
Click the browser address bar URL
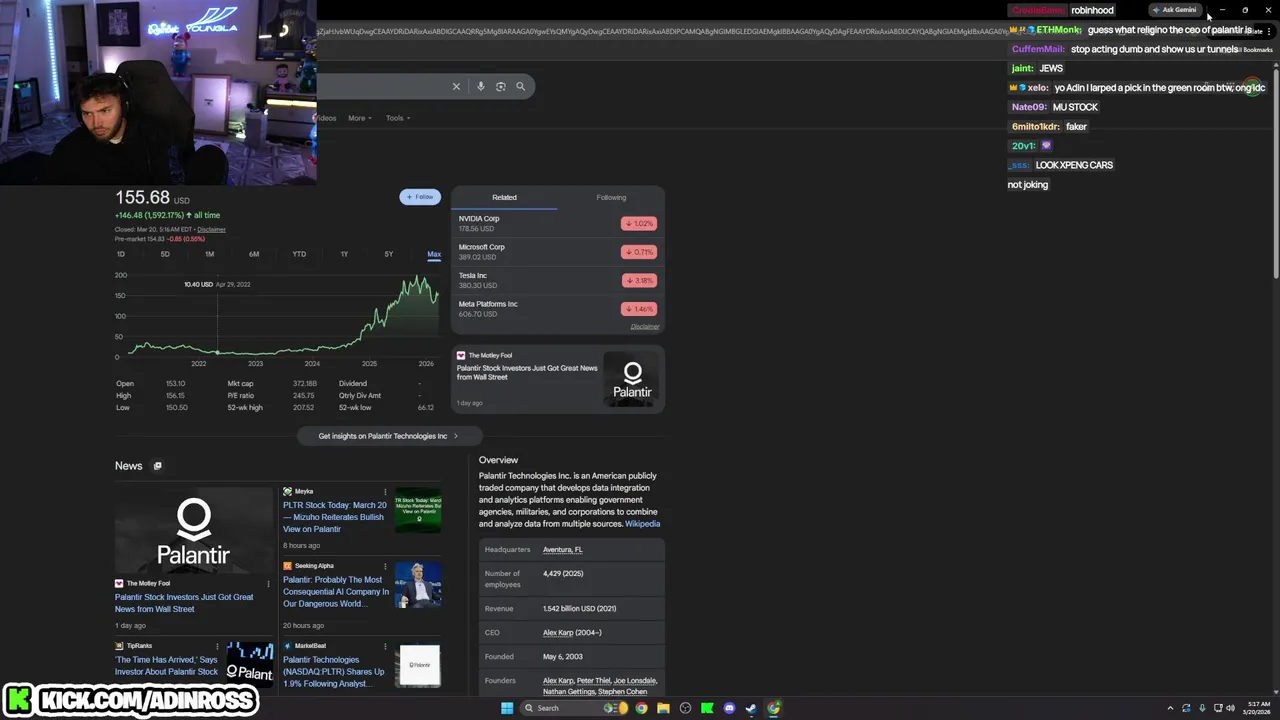tap(660, 31)
